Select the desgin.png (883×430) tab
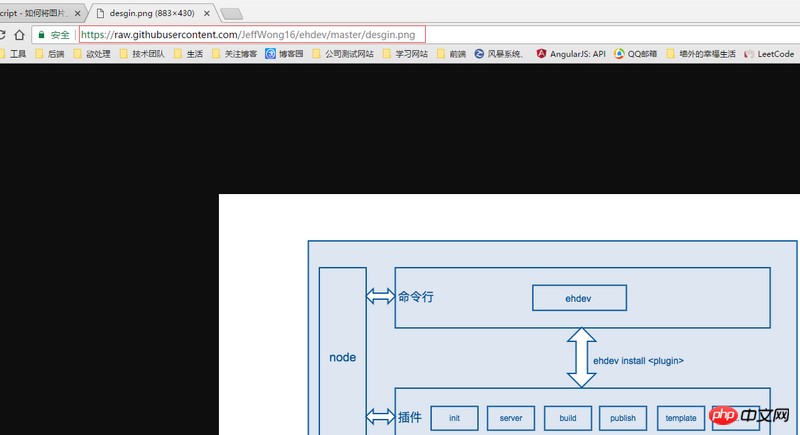This screenshot has width=800, height=435. tap(152, 13)
